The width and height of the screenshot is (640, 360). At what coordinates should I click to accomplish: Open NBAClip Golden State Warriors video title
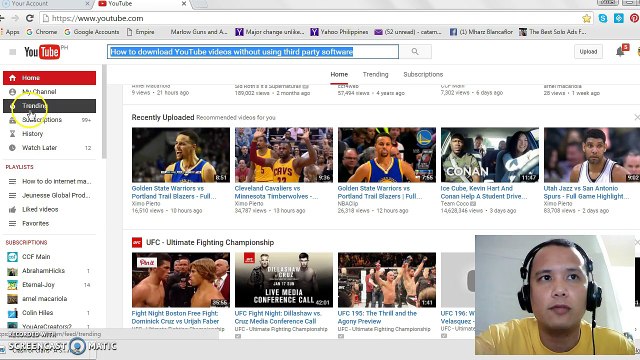[380, 192]
